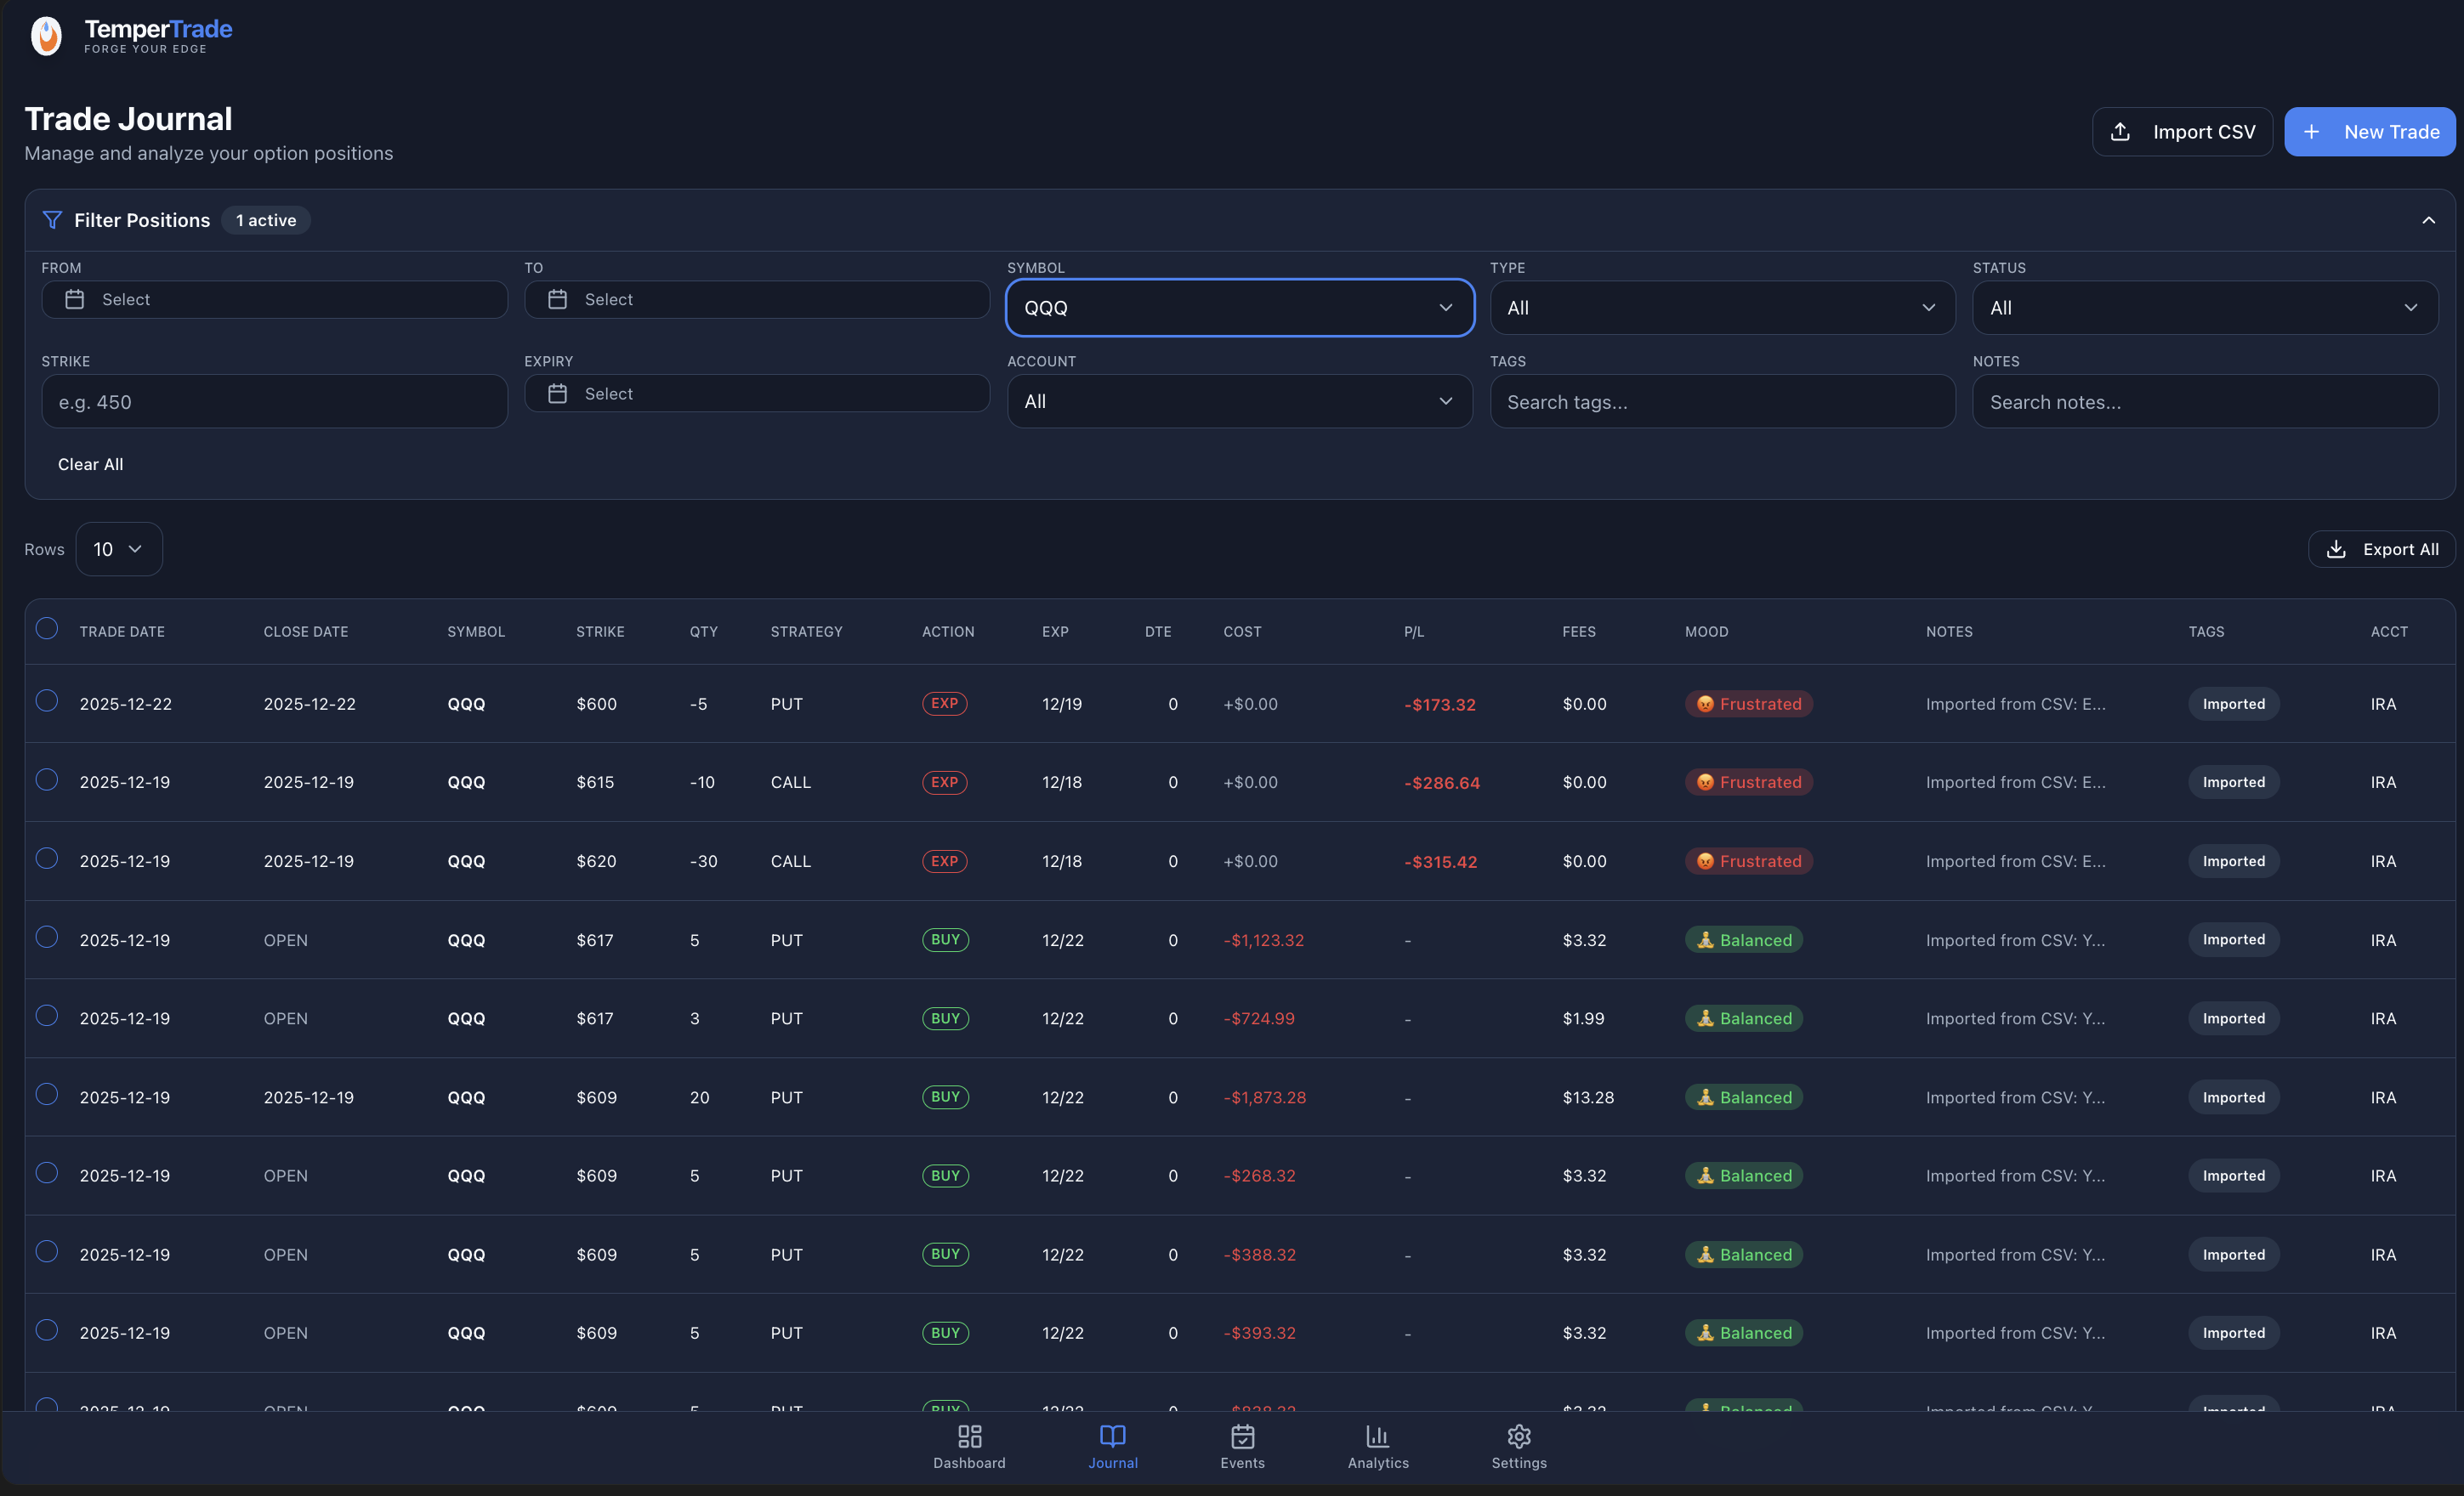
Task: Toggle select-all checkbox in table header
Action: (x=47, y=628)
